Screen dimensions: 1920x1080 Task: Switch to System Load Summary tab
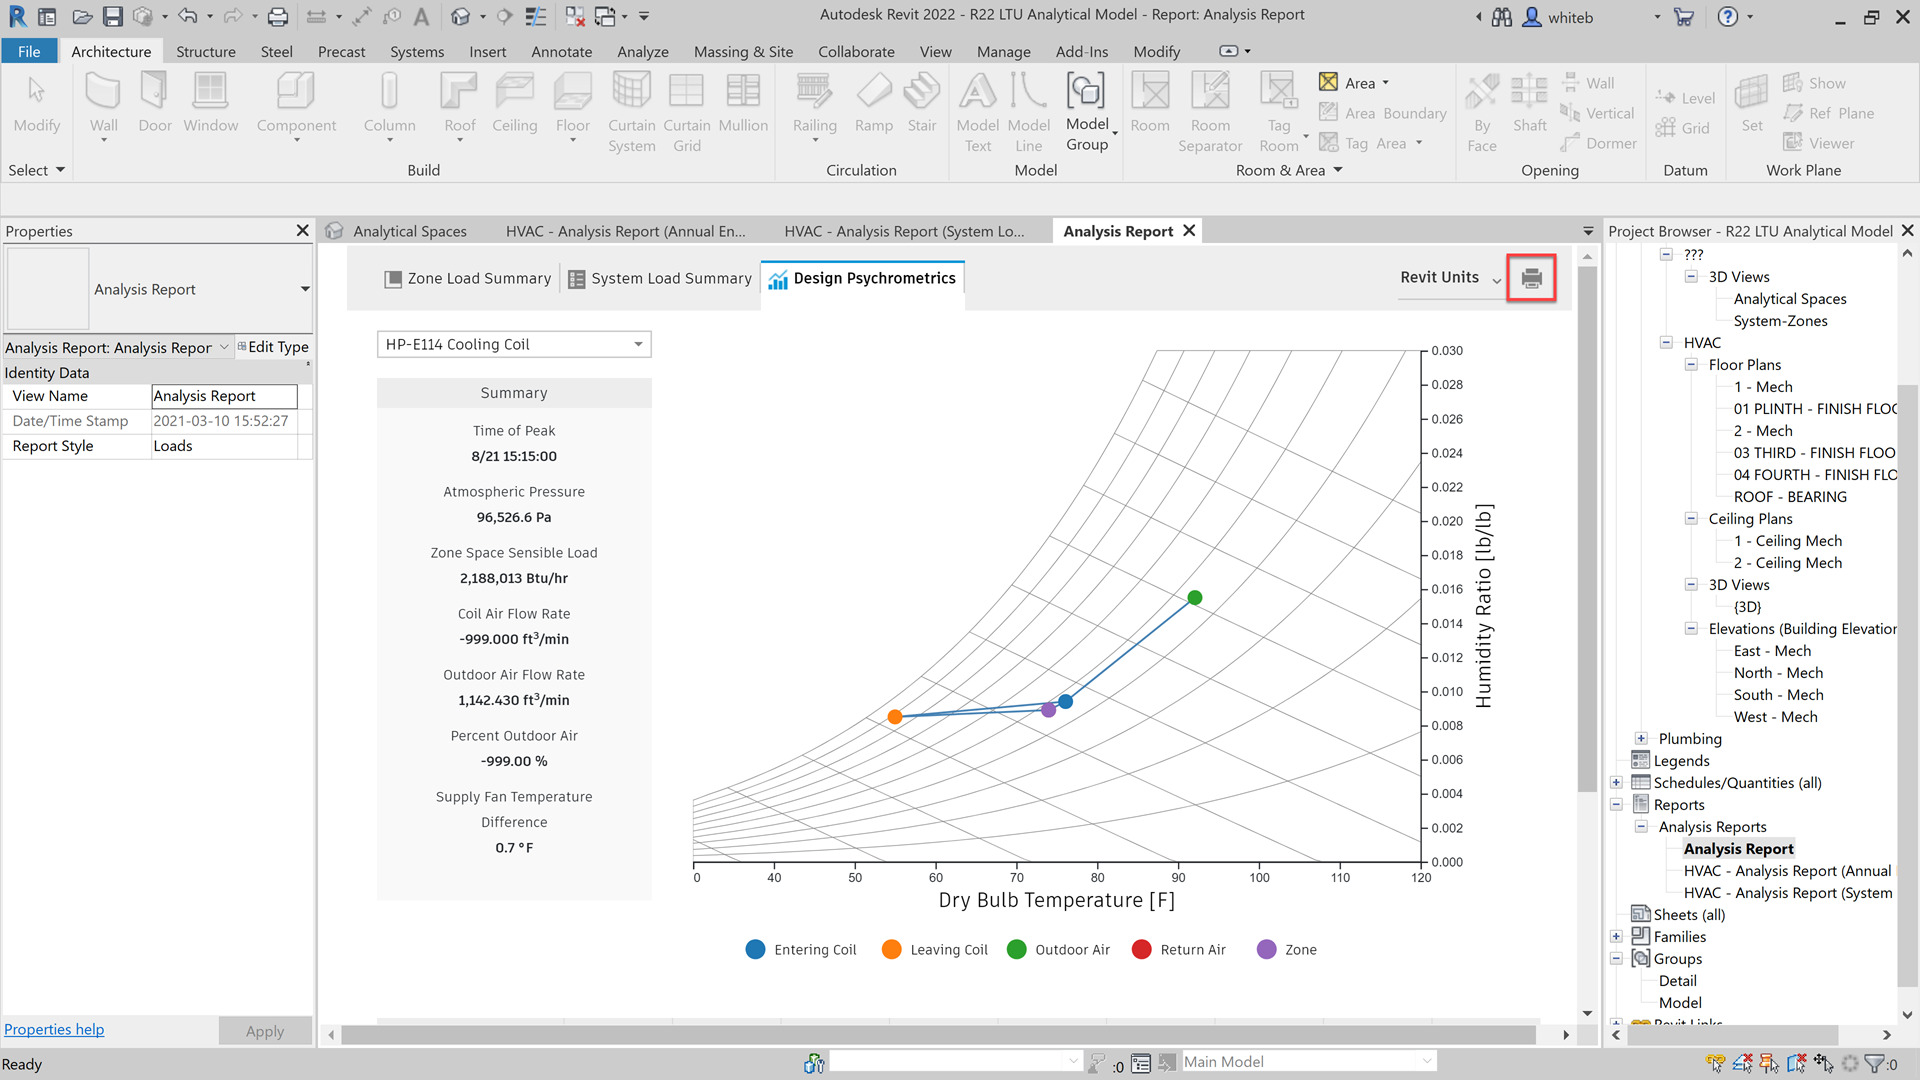660,279
